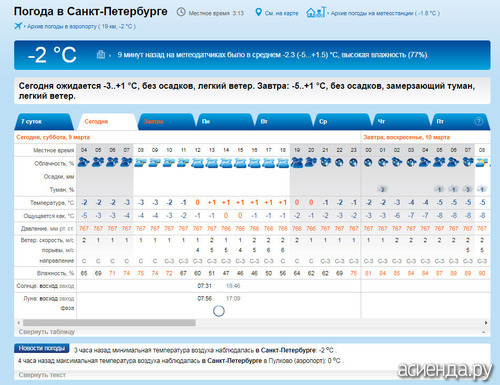The width and height of the screenshot is (500, 385).
Task: Collapse the news via Свернуть текст
Action: coord(42,375)
